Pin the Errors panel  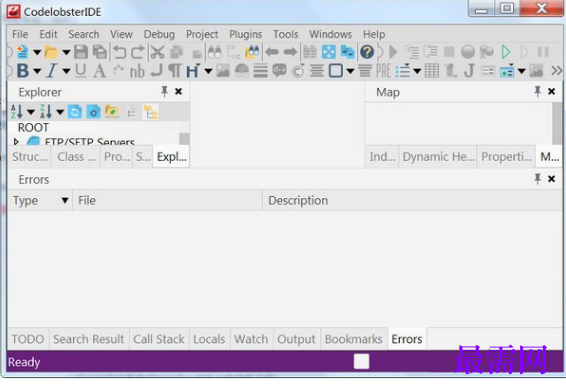[537, 179]
